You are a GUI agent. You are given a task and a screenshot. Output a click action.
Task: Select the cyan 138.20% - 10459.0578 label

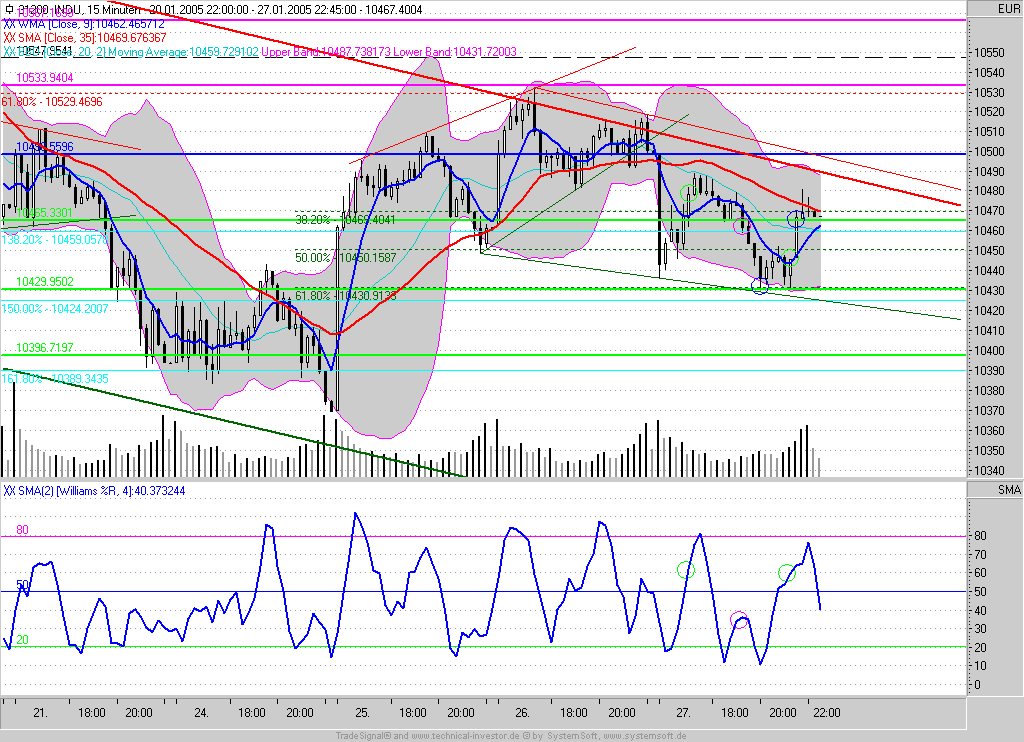pyautogui.click(x=54, y=240)
